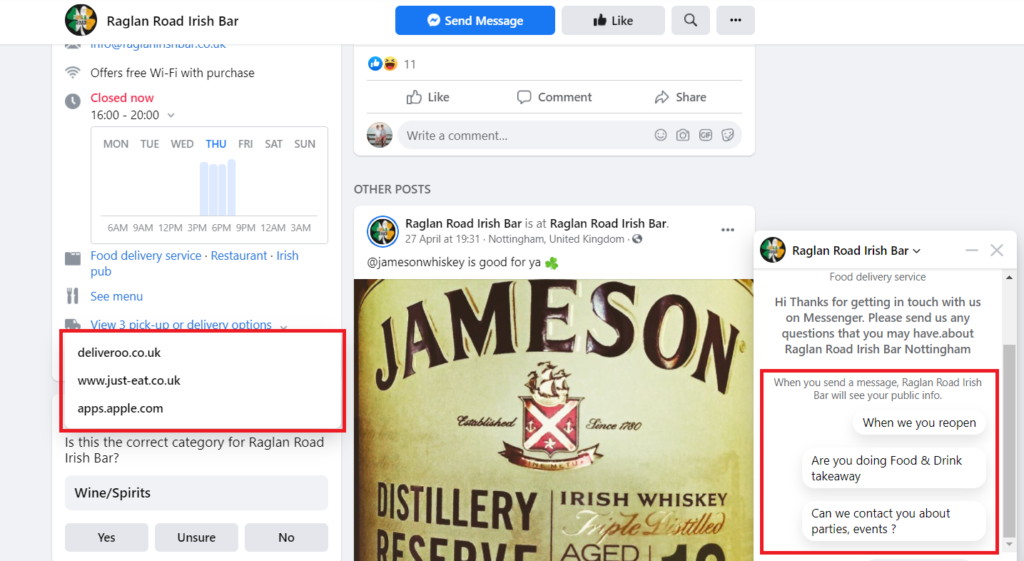Expand opening hours 16:00 - 20:00 chevron
1024x561 pixels.
[x=170, y=115]
